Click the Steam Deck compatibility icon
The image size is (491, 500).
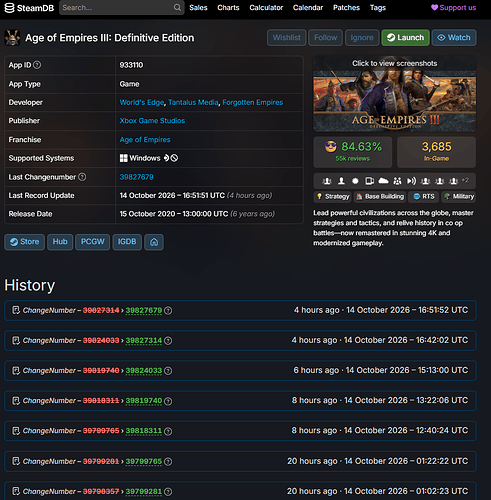click(166, 158)
